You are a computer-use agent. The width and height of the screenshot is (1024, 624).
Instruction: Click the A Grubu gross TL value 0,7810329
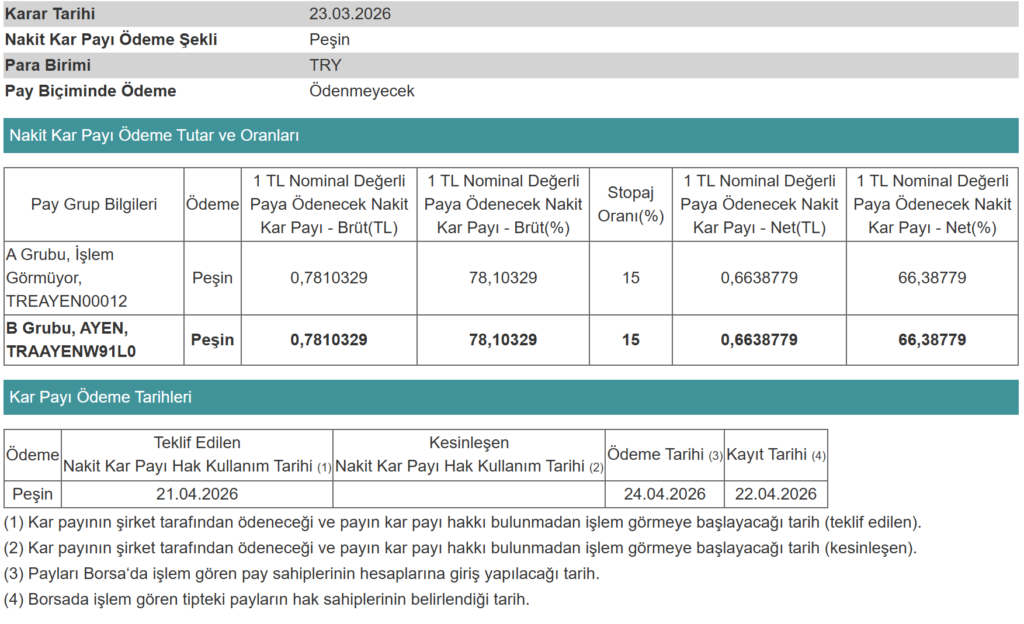pos(329,277)
